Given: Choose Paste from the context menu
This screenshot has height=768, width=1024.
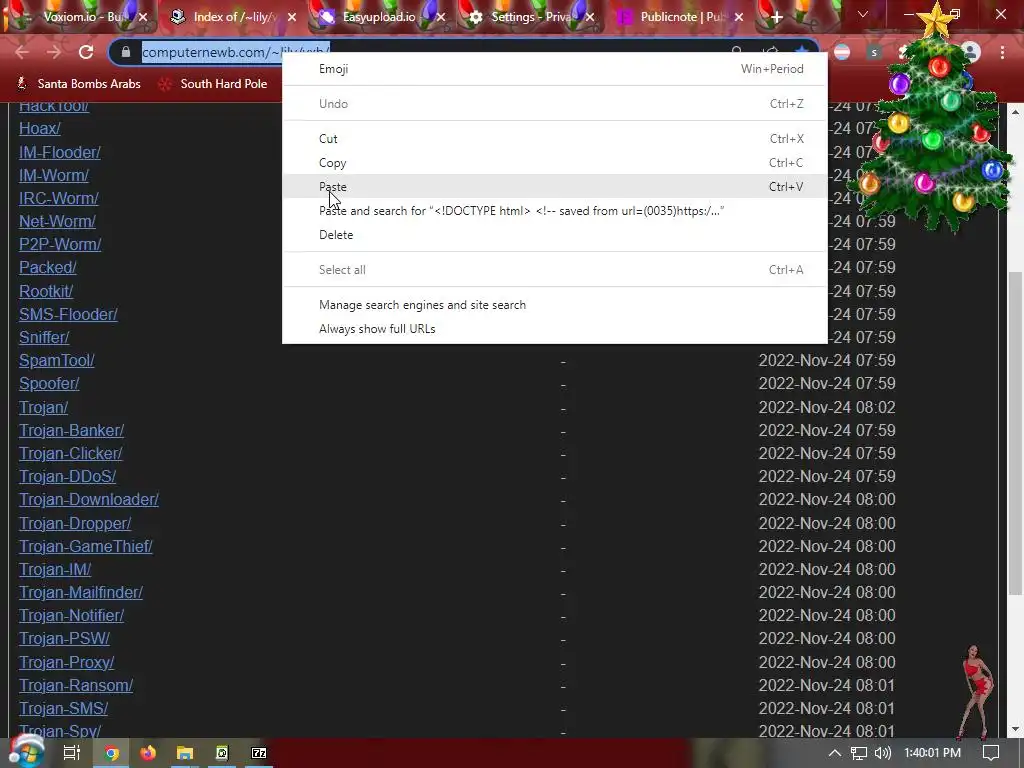Looking at the screenshot, I should point(554,187).
